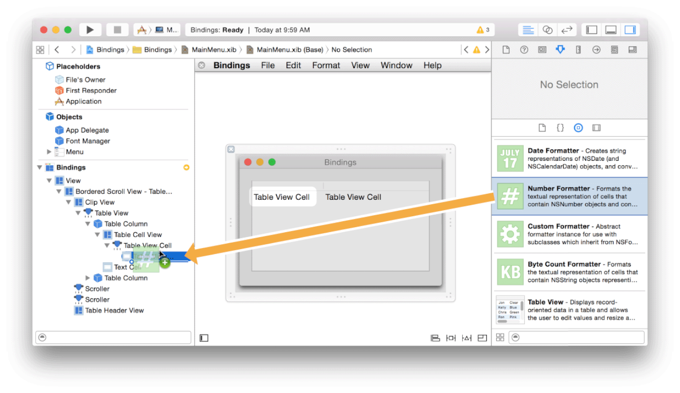This screenshot has width=680, height=393.
Task: Stop the running build
Action: tap(117, 29)
